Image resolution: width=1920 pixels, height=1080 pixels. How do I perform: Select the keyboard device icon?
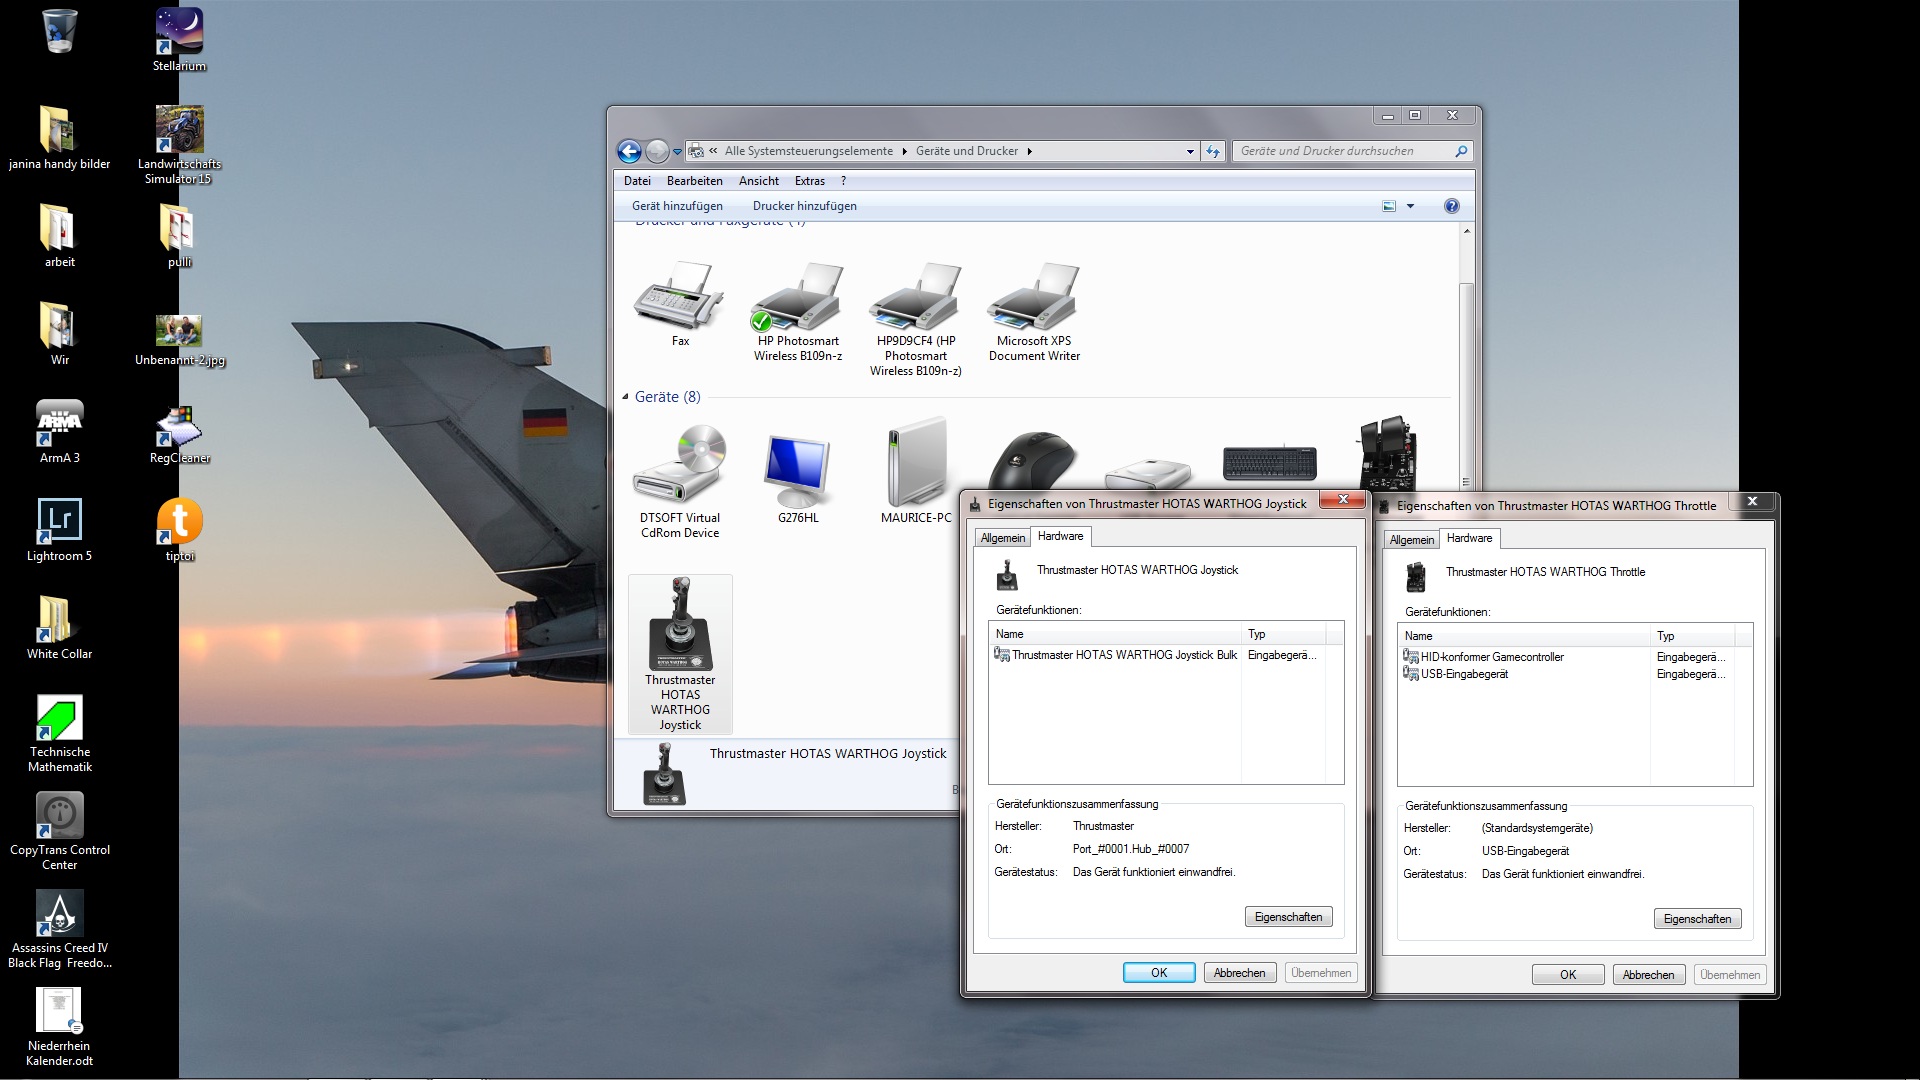pos(1270,463)
